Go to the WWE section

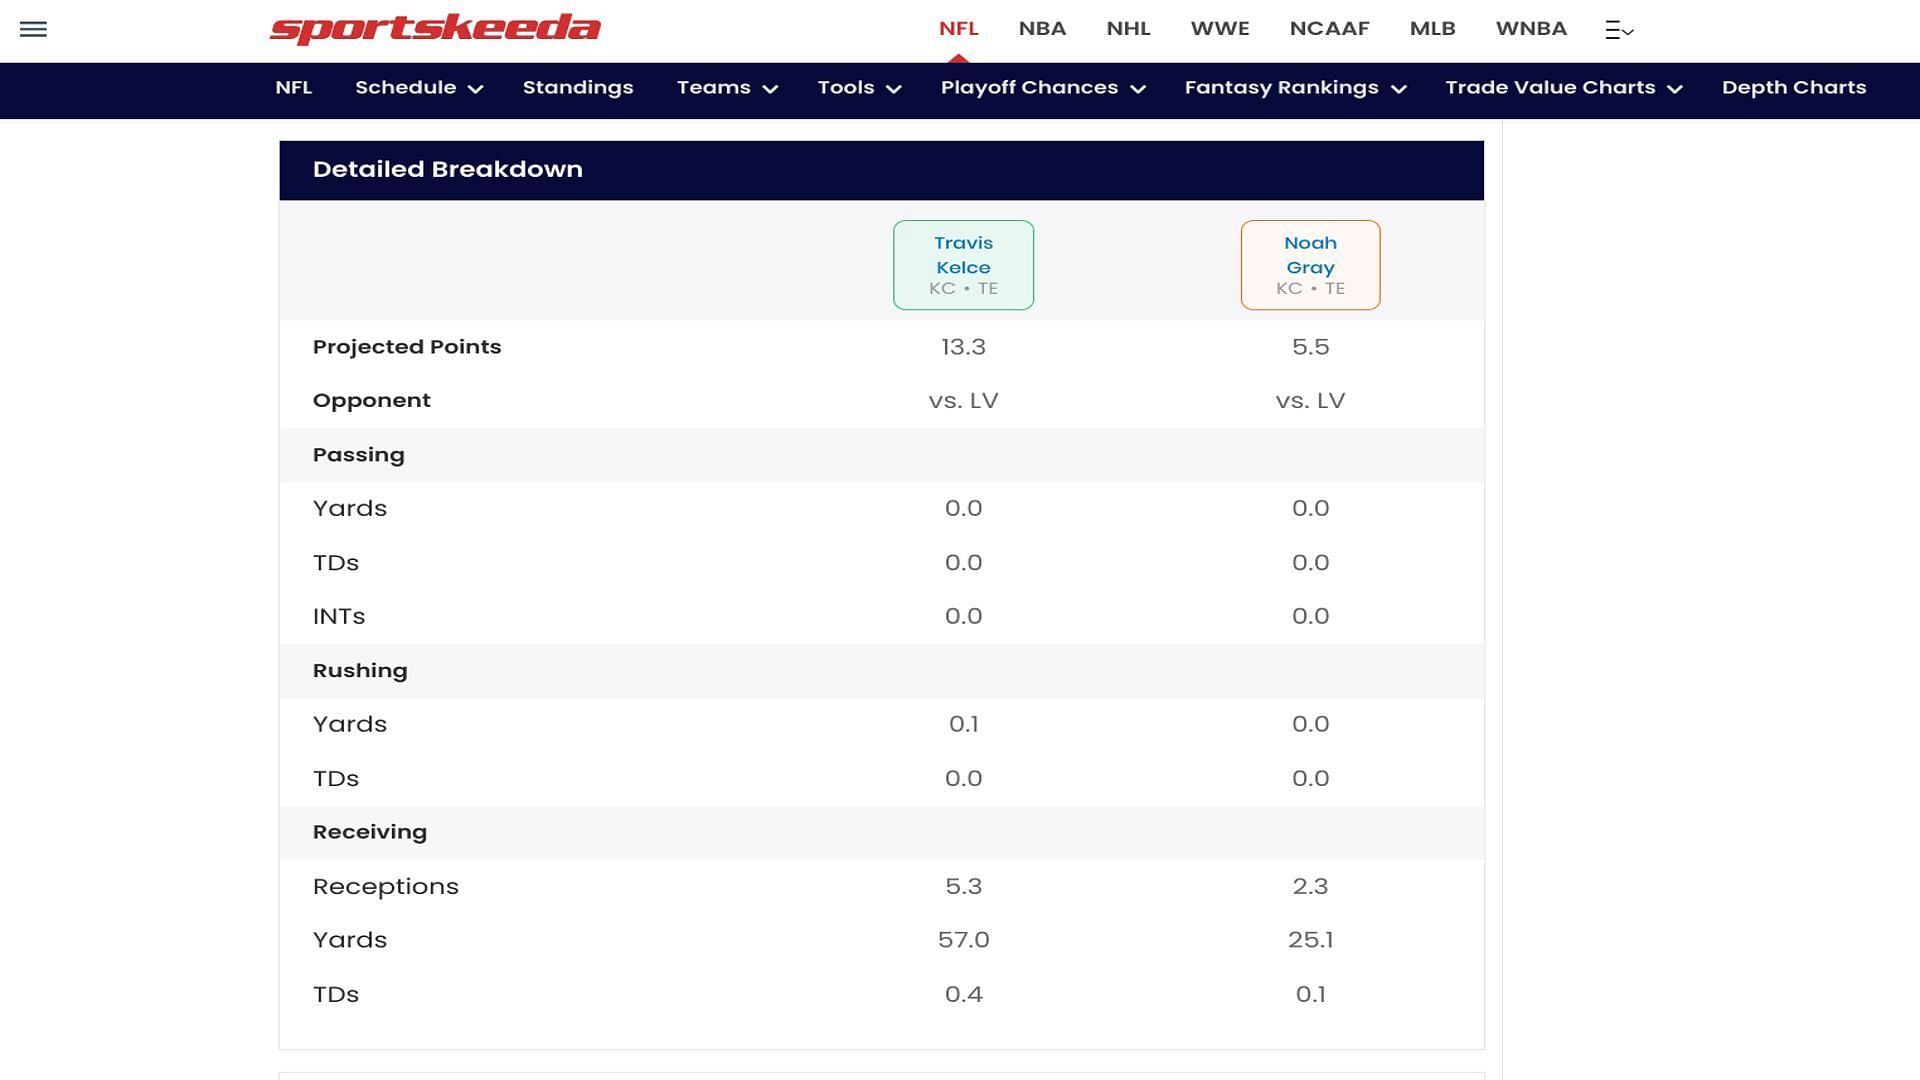pos(1220,29)
